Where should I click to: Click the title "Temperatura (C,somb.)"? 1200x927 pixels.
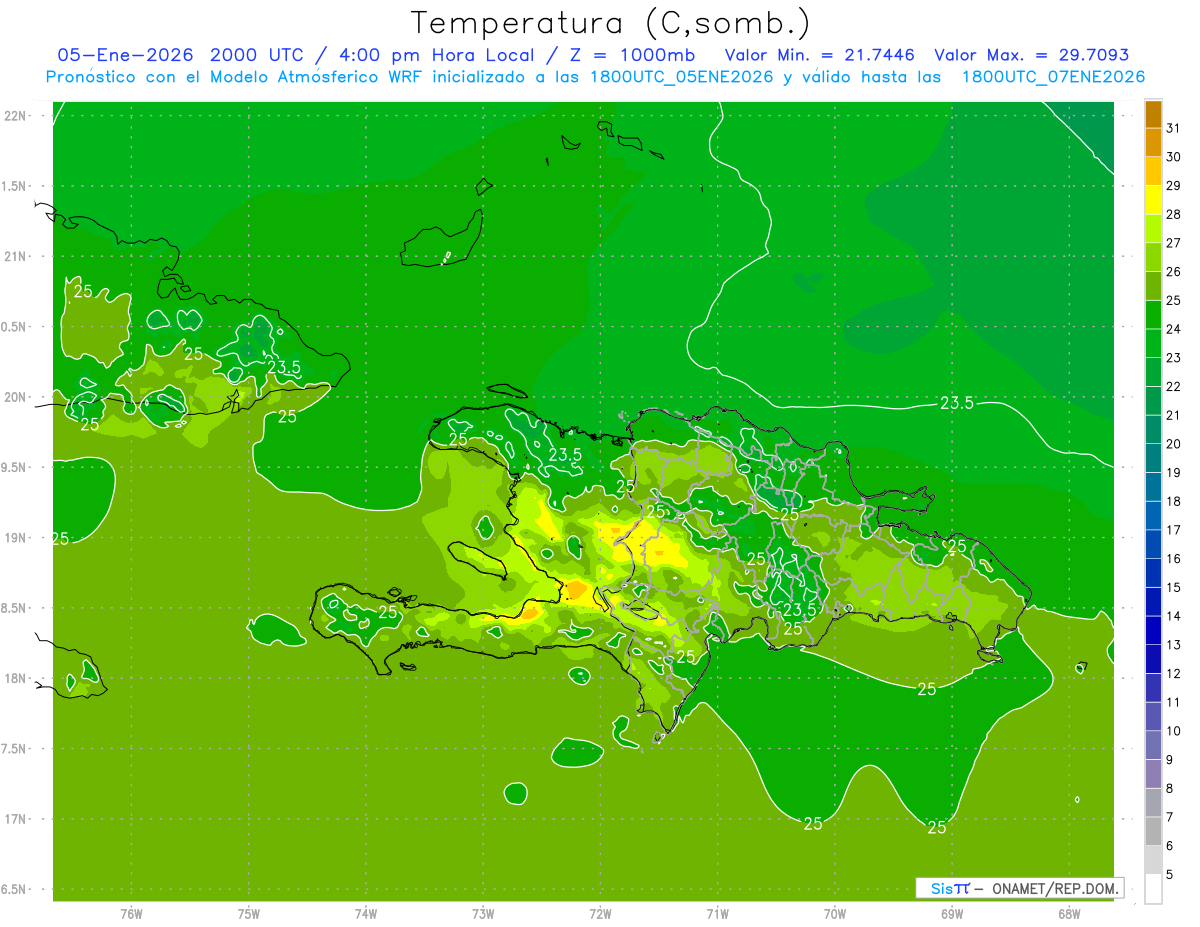(609, 22)
